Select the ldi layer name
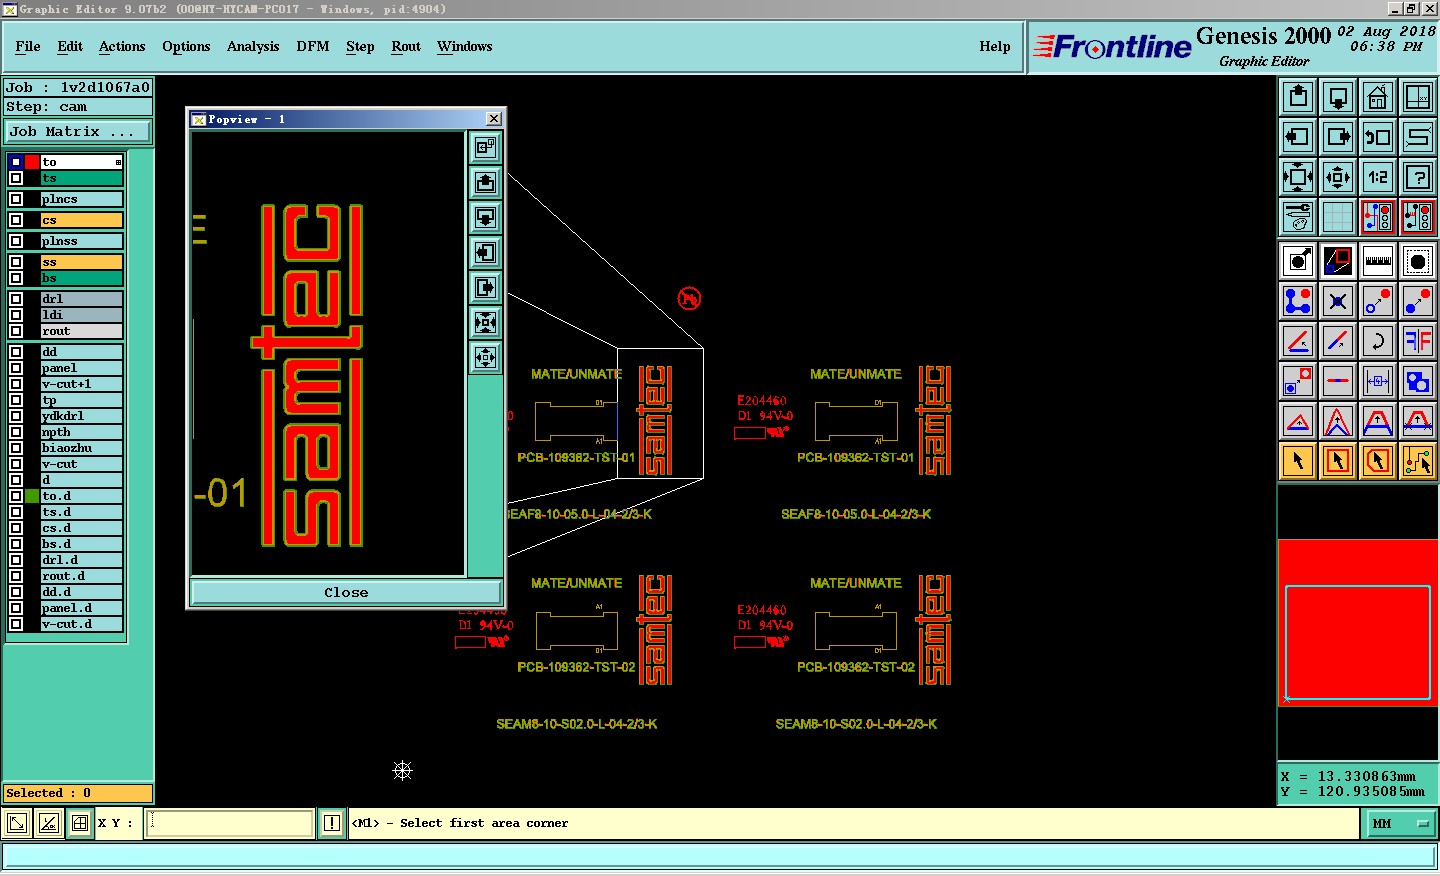This screenshot has width=1440, height=876. [x=81, y=315]
